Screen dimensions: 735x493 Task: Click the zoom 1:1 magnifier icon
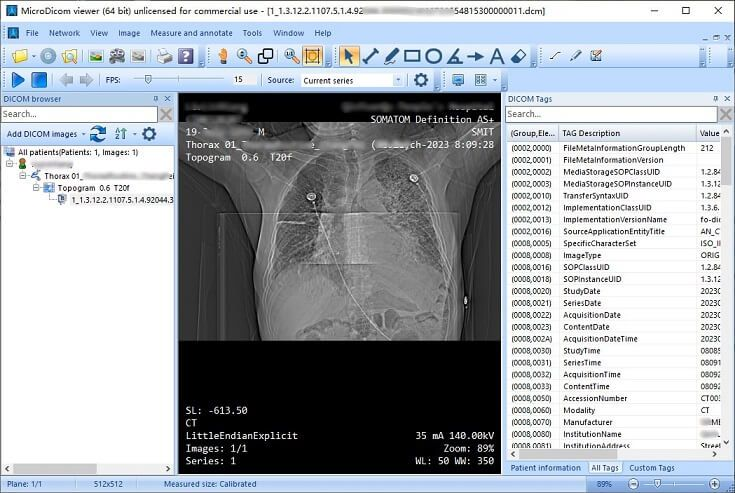[x=292, y=56]
